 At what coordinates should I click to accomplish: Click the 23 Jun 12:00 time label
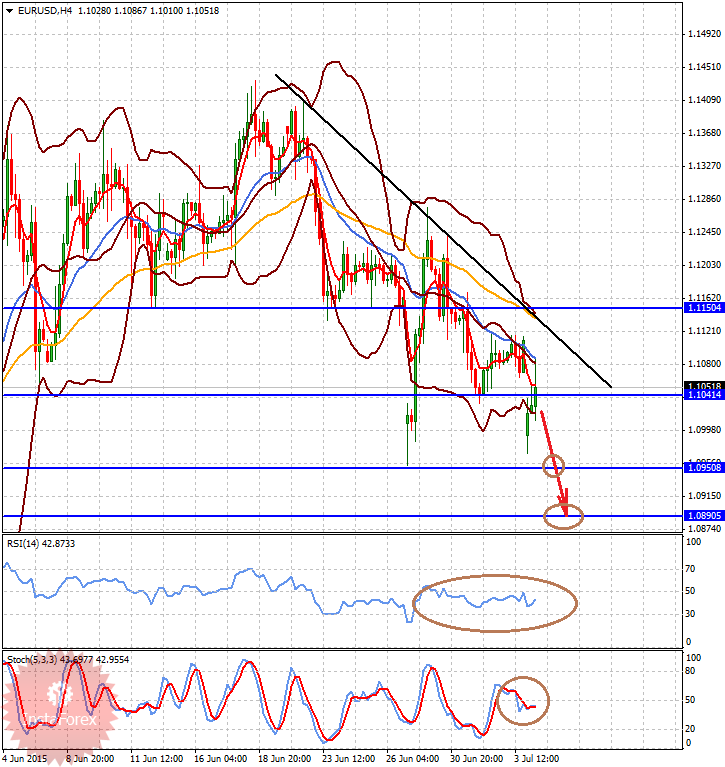point(349,759)
